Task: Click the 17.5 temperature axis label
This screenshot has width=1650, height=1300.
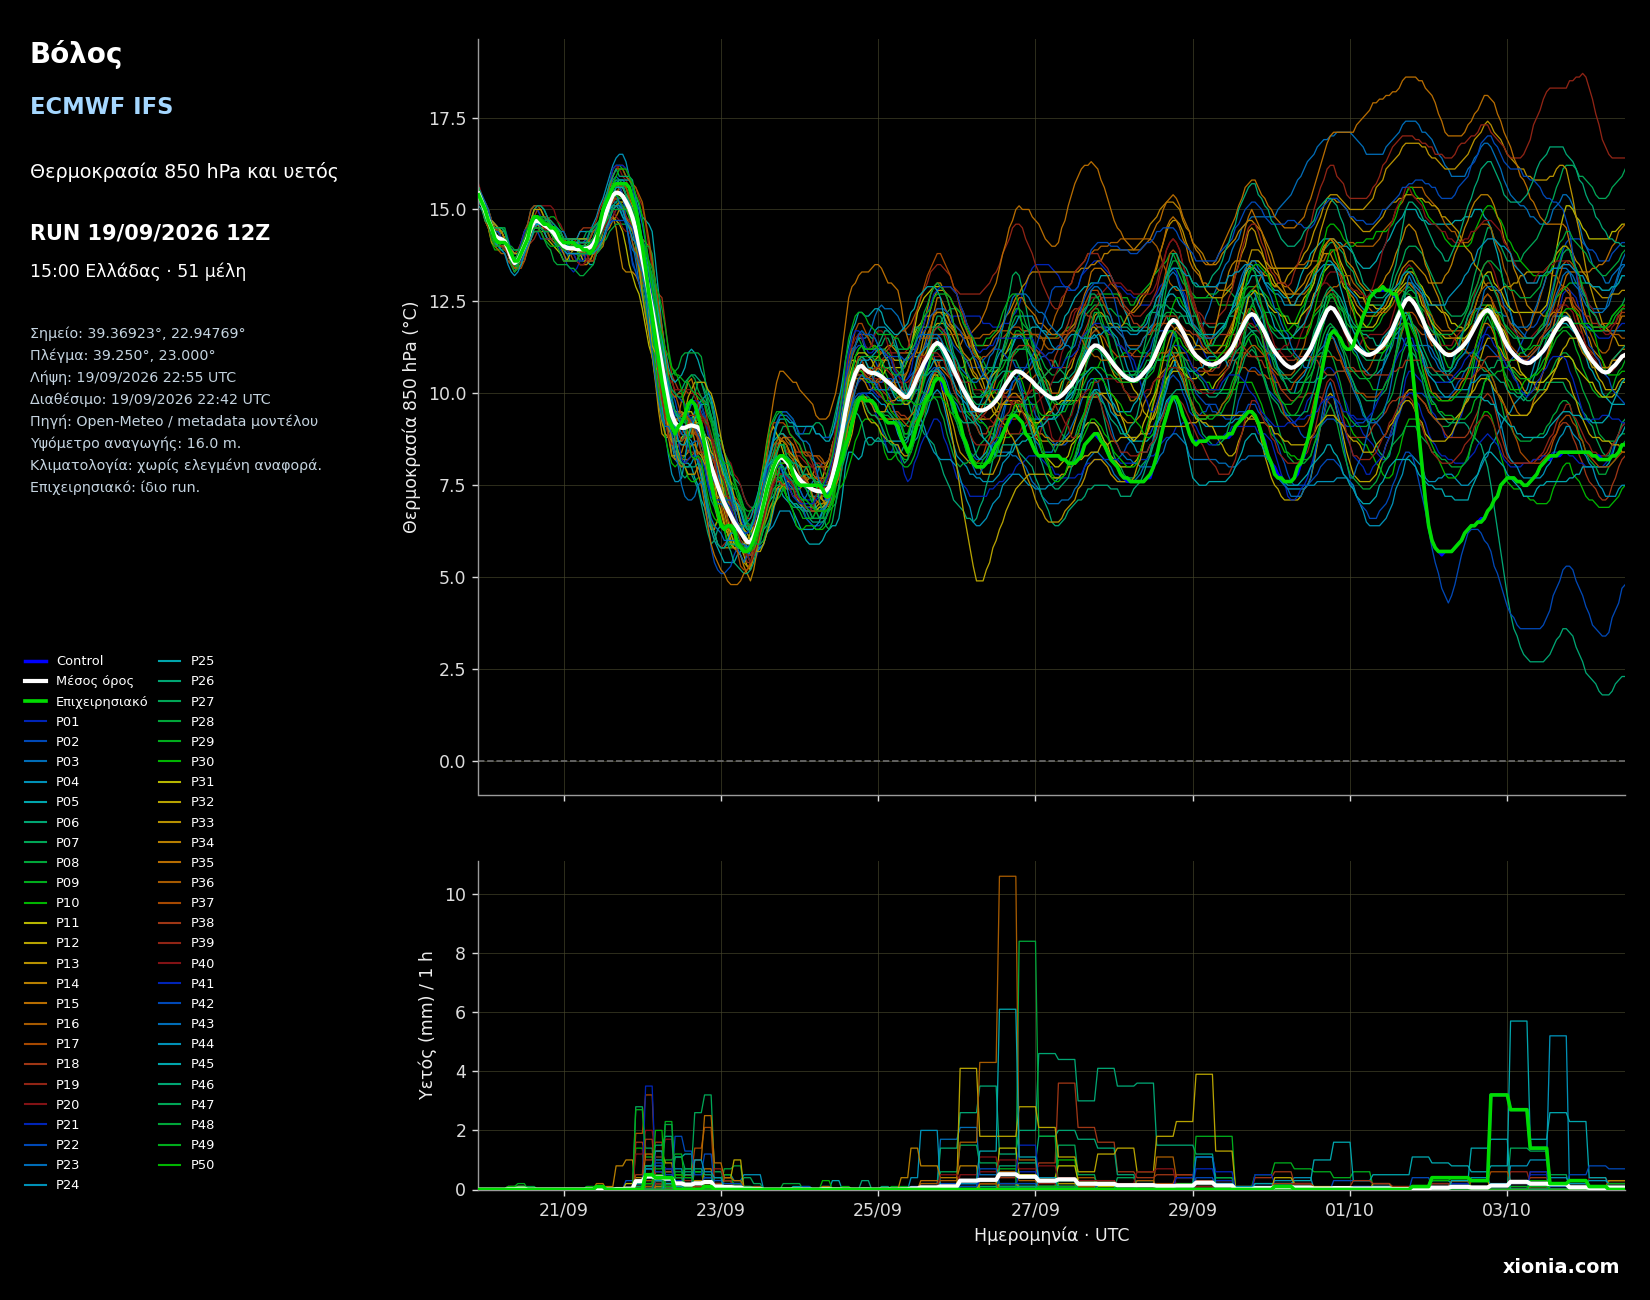Action: coord(447,119)
